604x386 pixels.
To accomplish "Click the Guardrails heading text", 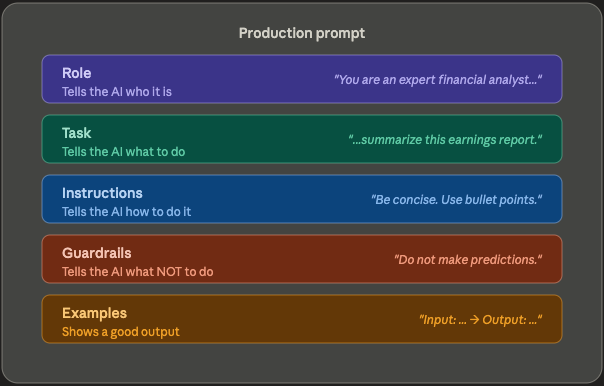I will (97, 253).
